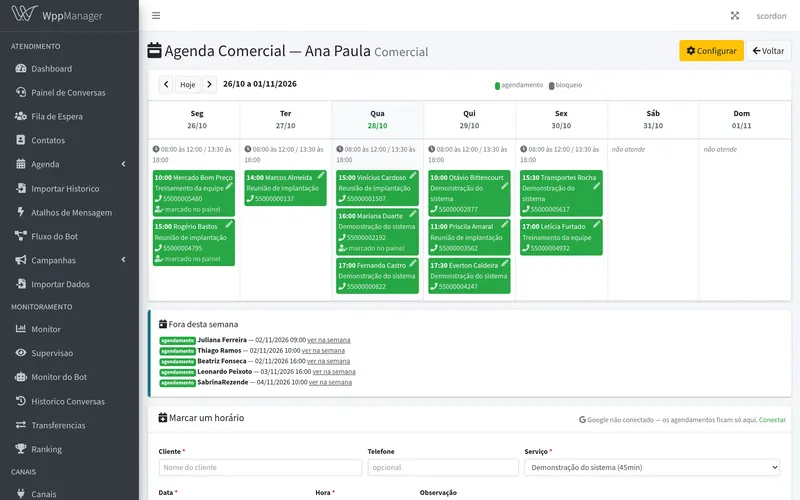The width and height of the screenshot is (800, 500).
Task: Expand the Campanhas sidebar submenu
Action: (69, 260)
